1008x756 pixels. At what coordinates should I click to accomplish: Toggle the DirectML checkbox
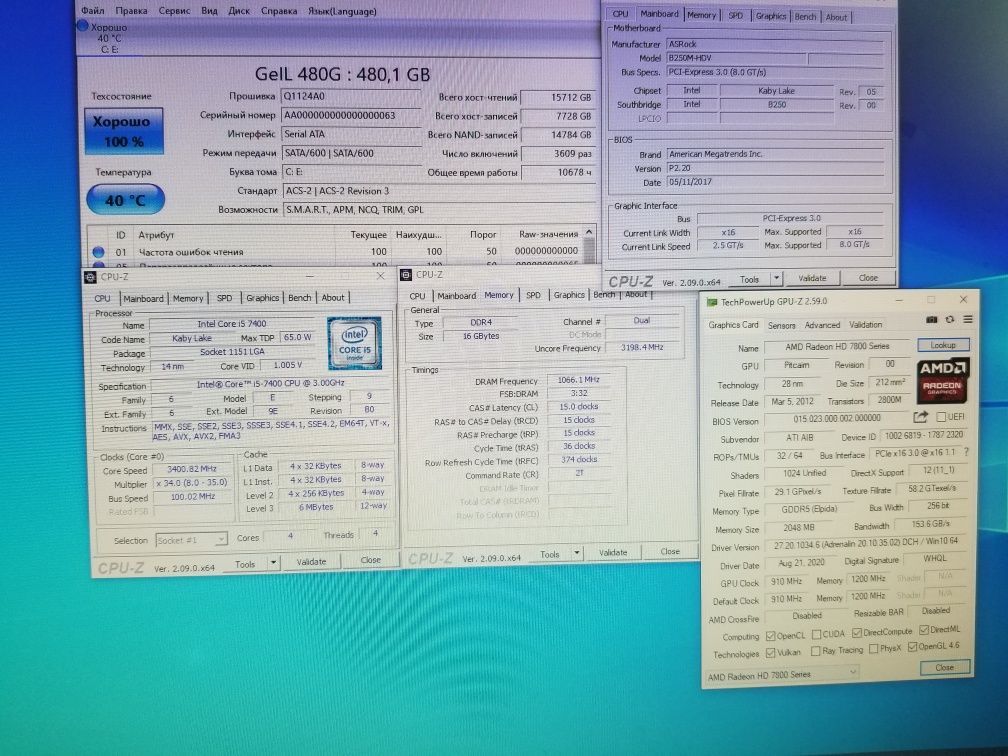tap(923, 629)
